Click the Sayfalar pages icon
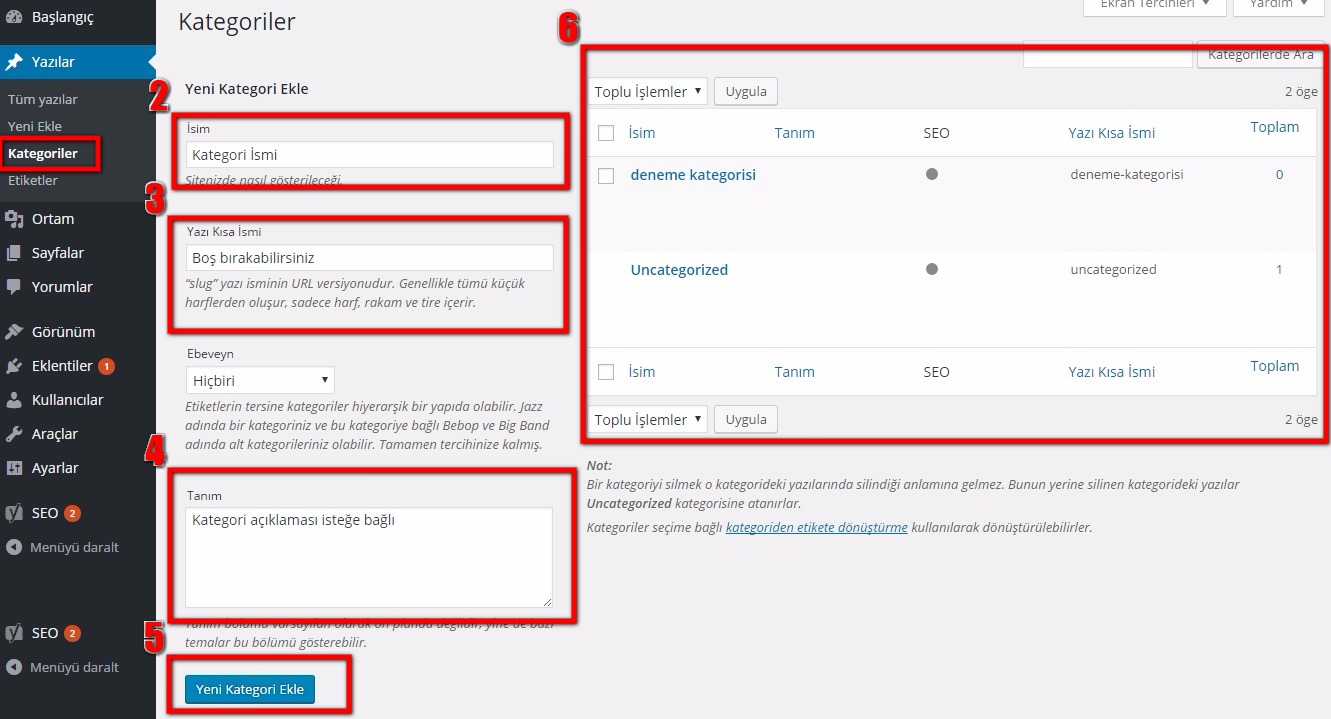Viewport: 1331px width, 719px height. (14, 253)
